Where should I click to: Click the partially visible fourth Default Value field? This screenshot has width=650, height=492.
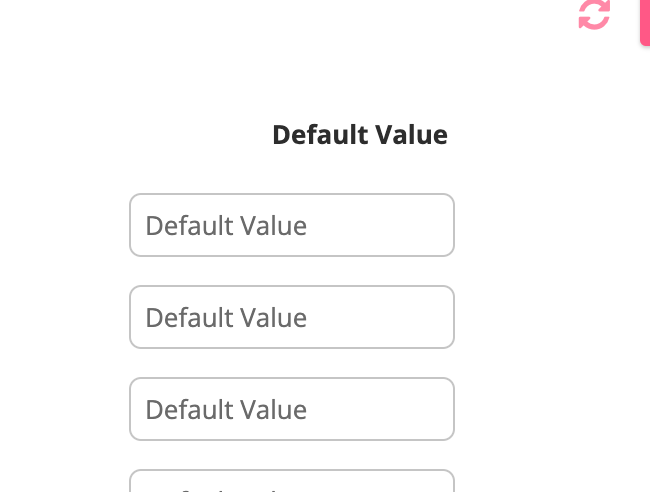292,481
